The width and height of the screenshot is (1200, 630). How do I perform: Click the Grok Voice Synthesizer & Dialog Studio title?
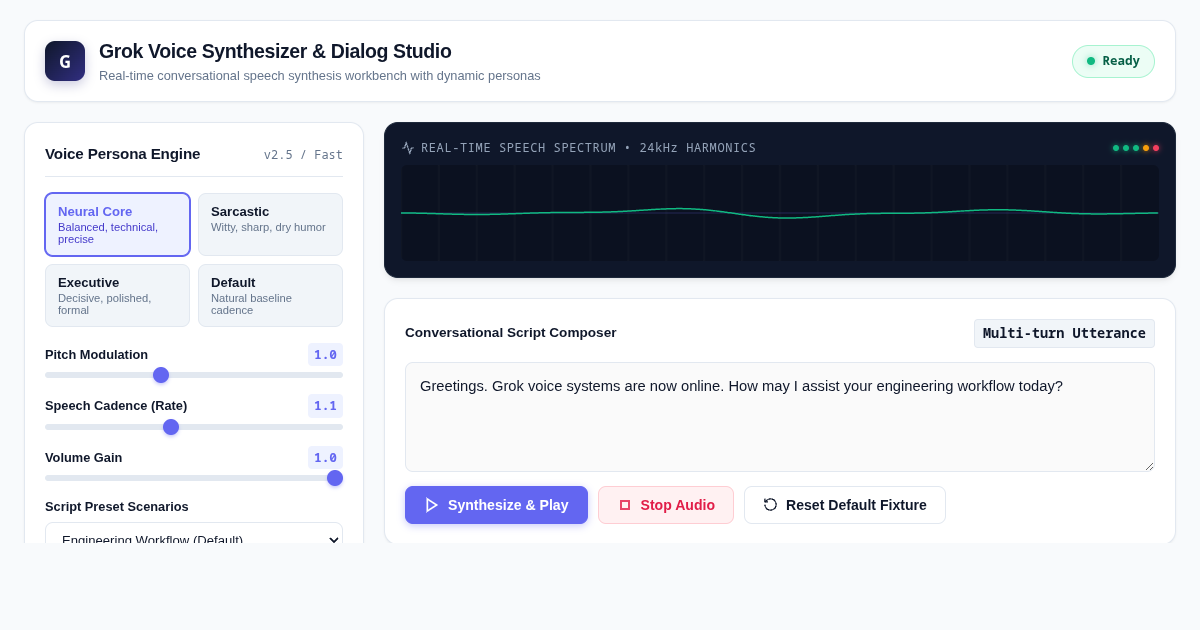275,51
